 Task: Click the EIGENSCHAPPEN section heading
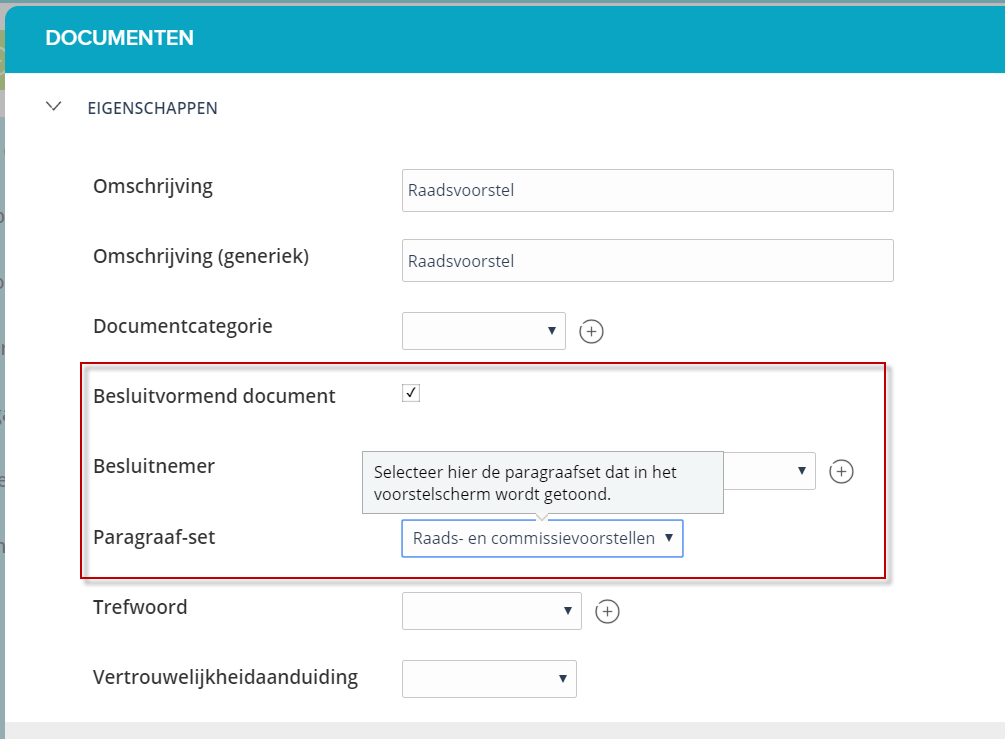point(153,108)
